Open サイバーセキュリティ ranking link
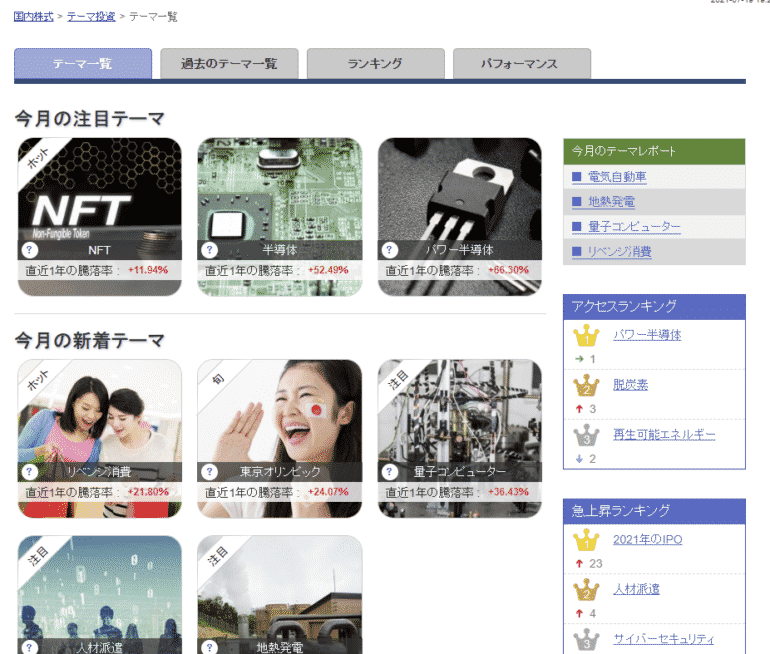The height and width of the screenshot is (654, 770). pyautogui.click(x=664, y=639)
